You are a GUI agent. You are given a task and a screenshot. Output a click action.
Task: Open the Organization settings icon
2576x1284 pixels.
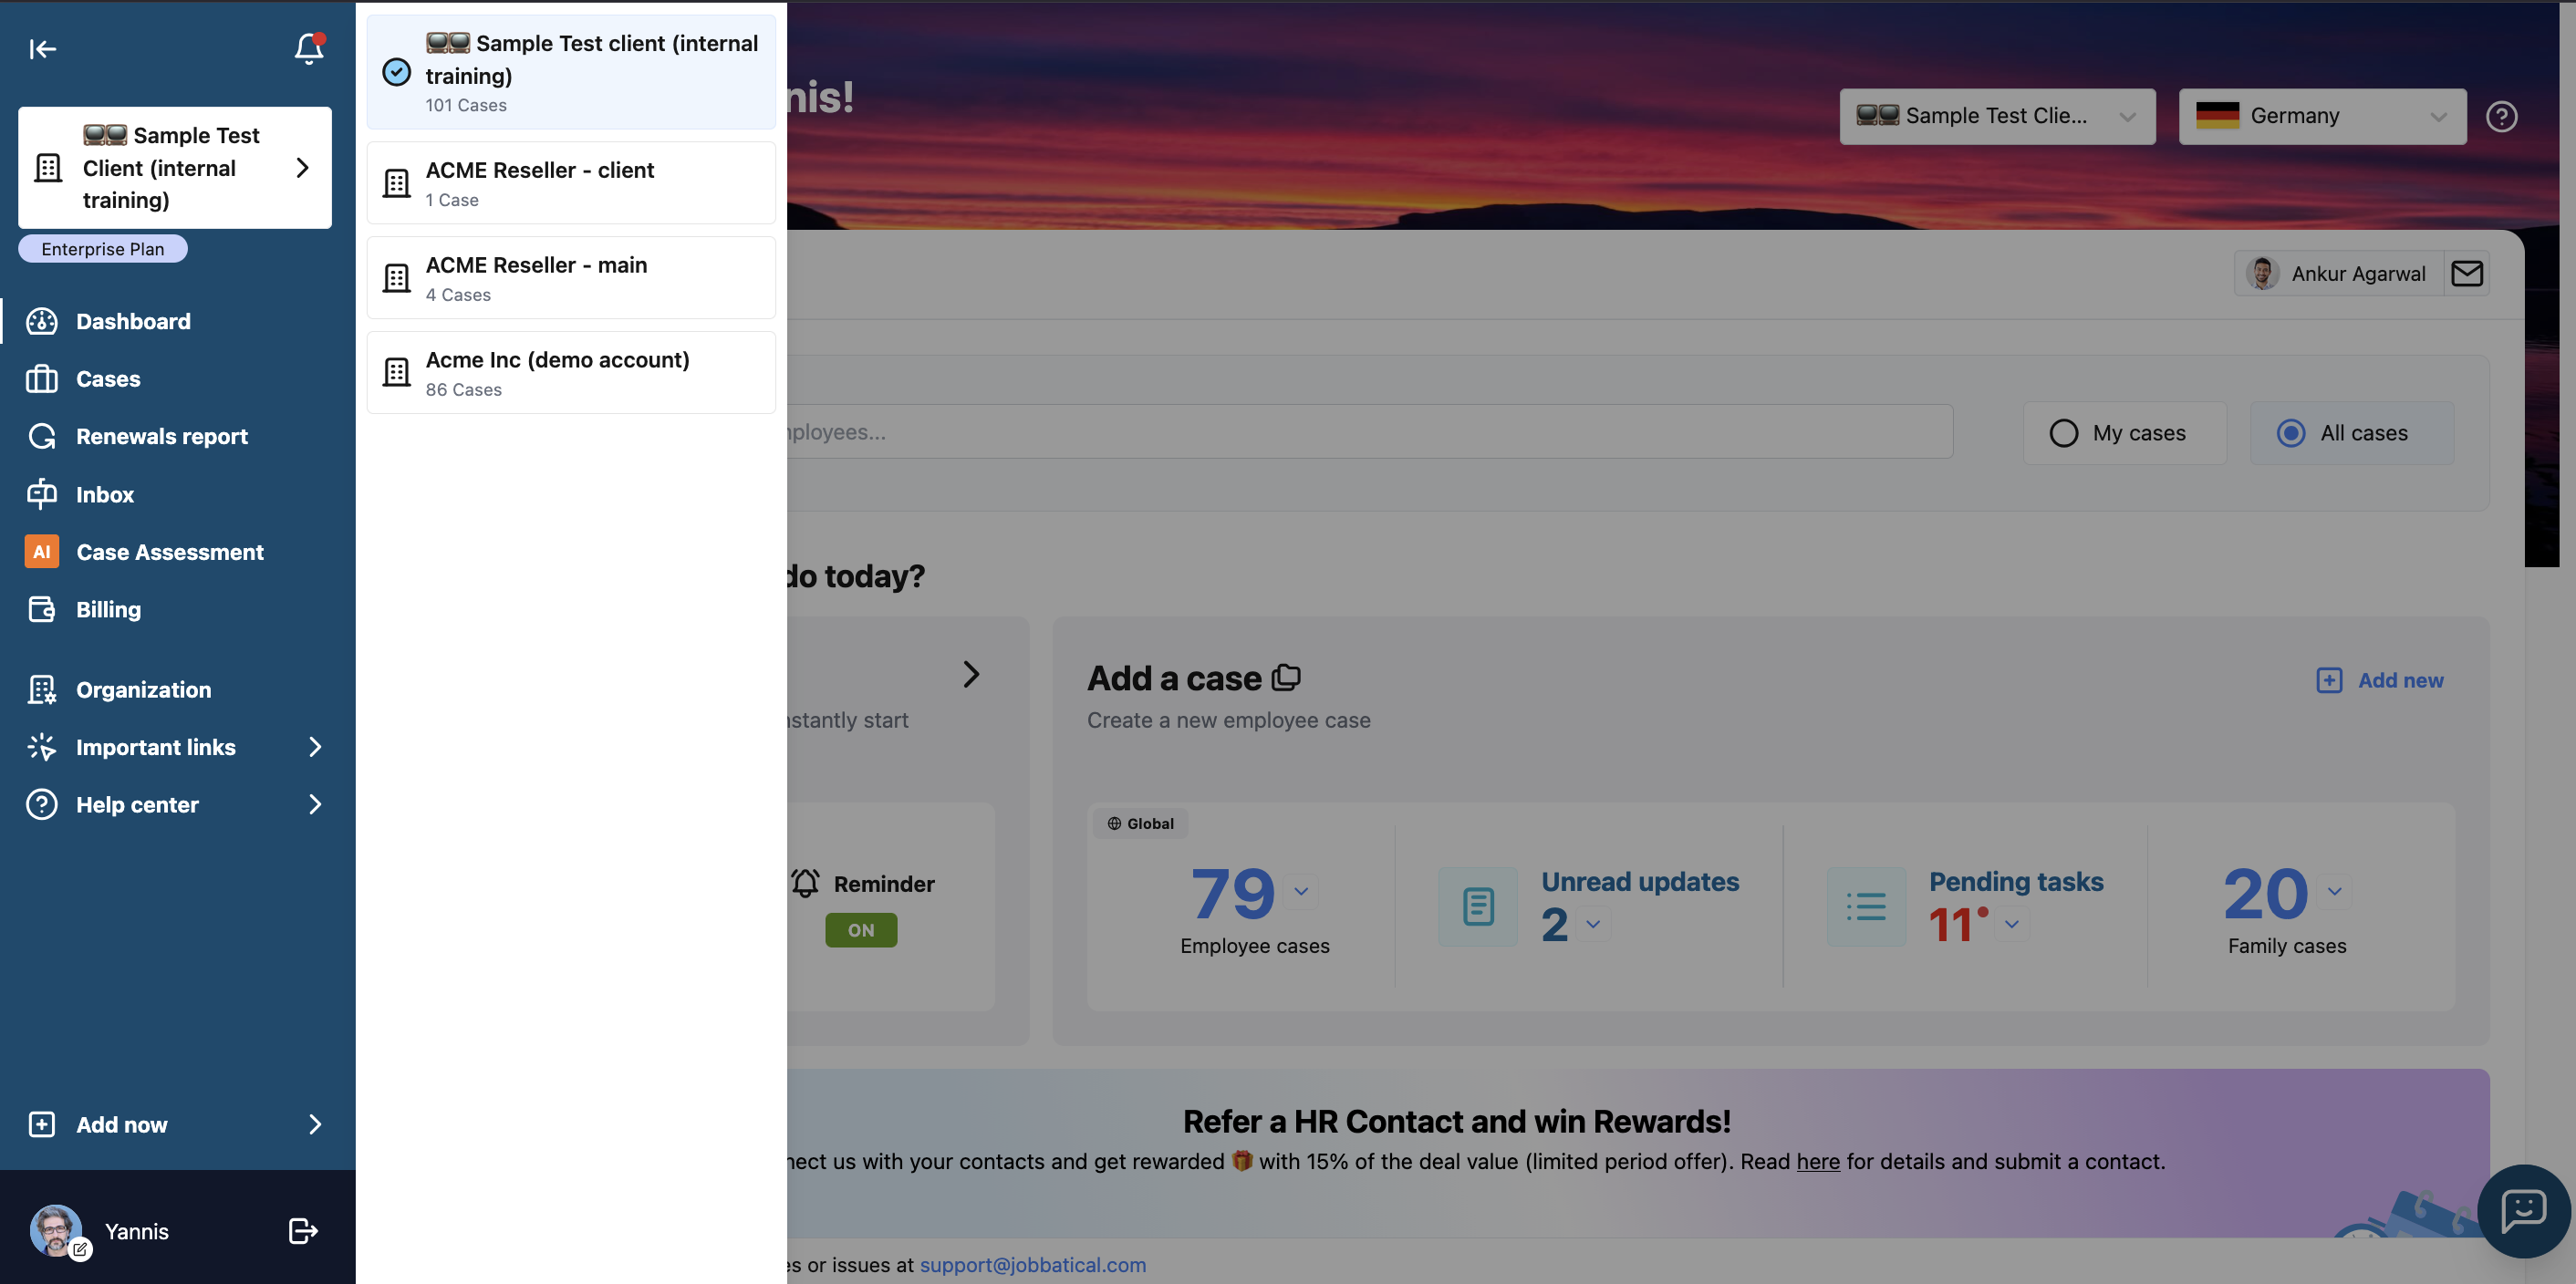pos(41,689)
